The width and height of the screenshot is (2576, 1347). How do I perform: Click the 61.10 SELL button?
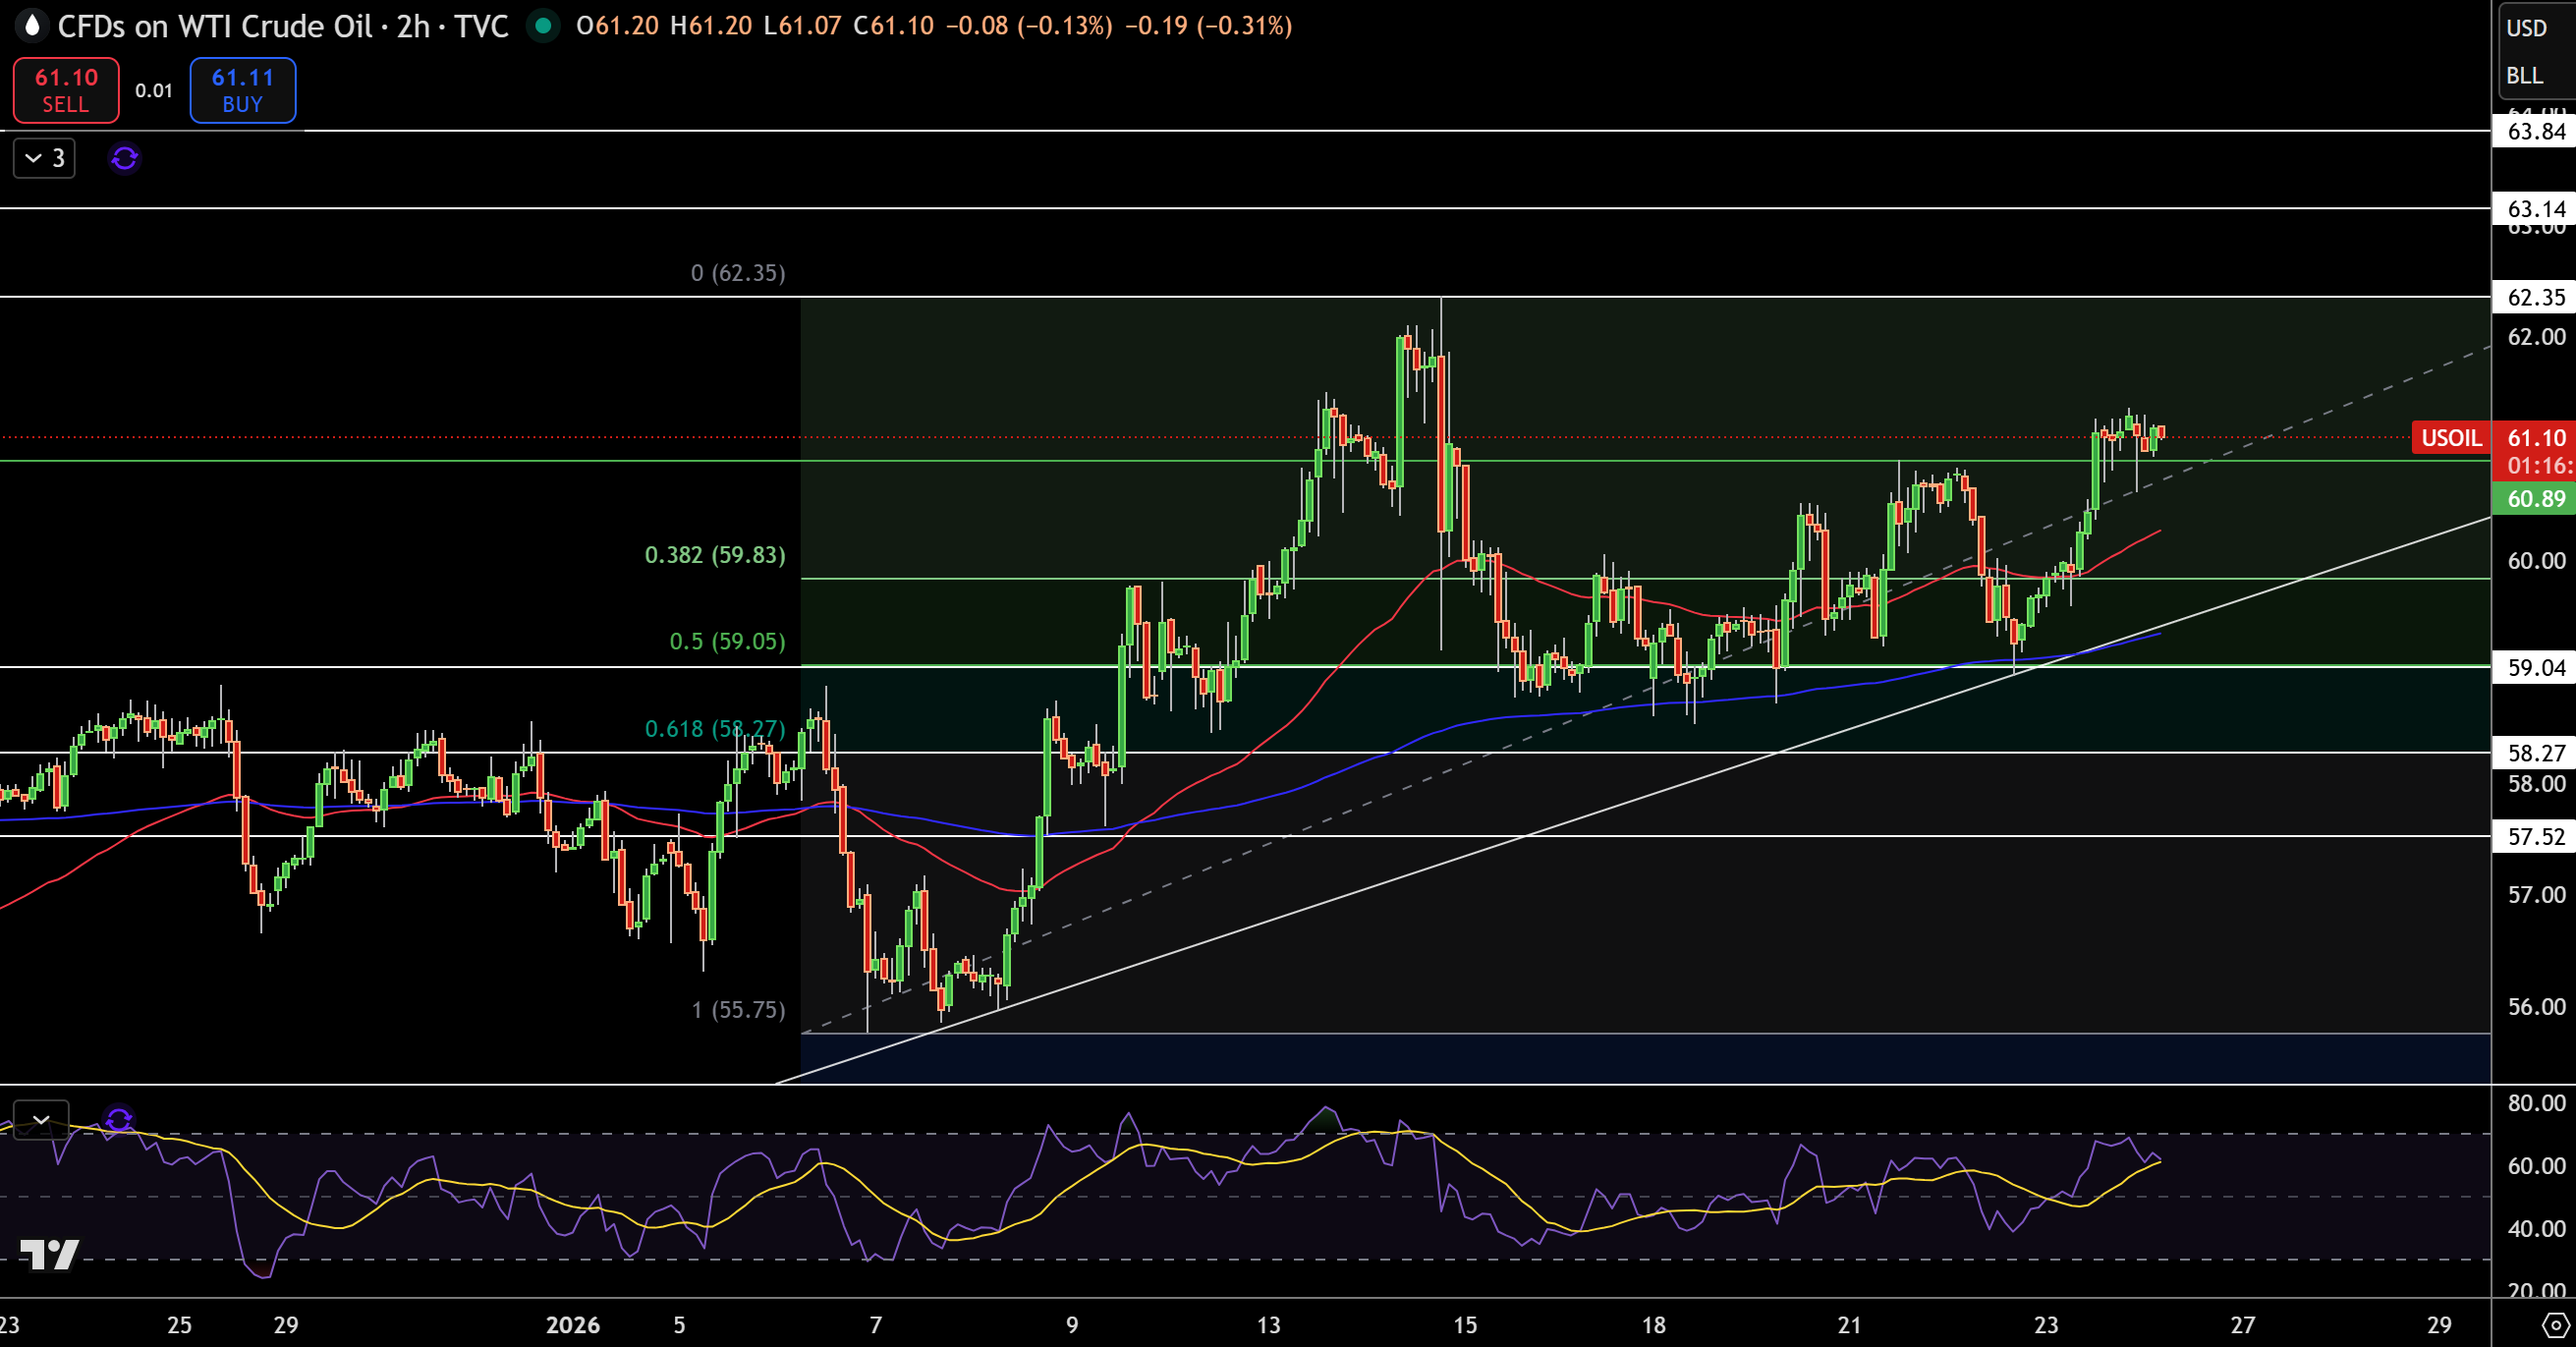click(x=66, y=90)
